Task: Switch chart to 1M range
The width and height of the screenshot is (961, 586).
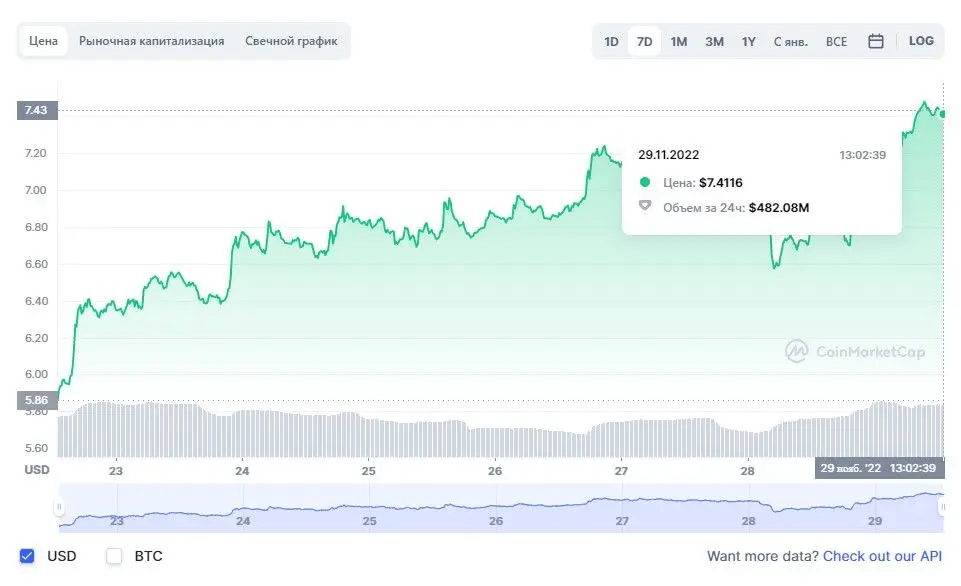Action: tap(679, 41)
